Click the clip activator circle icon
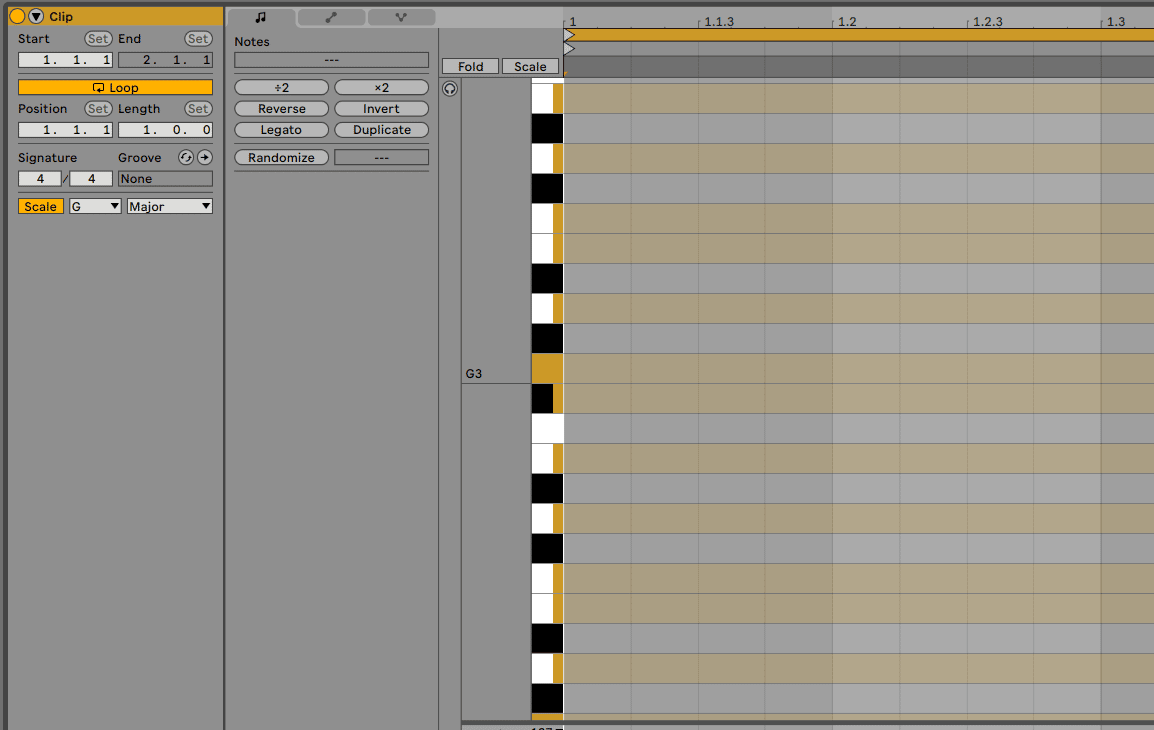Screen dimensions: 1154x730 pyautogui.click(x=18, y=16)
